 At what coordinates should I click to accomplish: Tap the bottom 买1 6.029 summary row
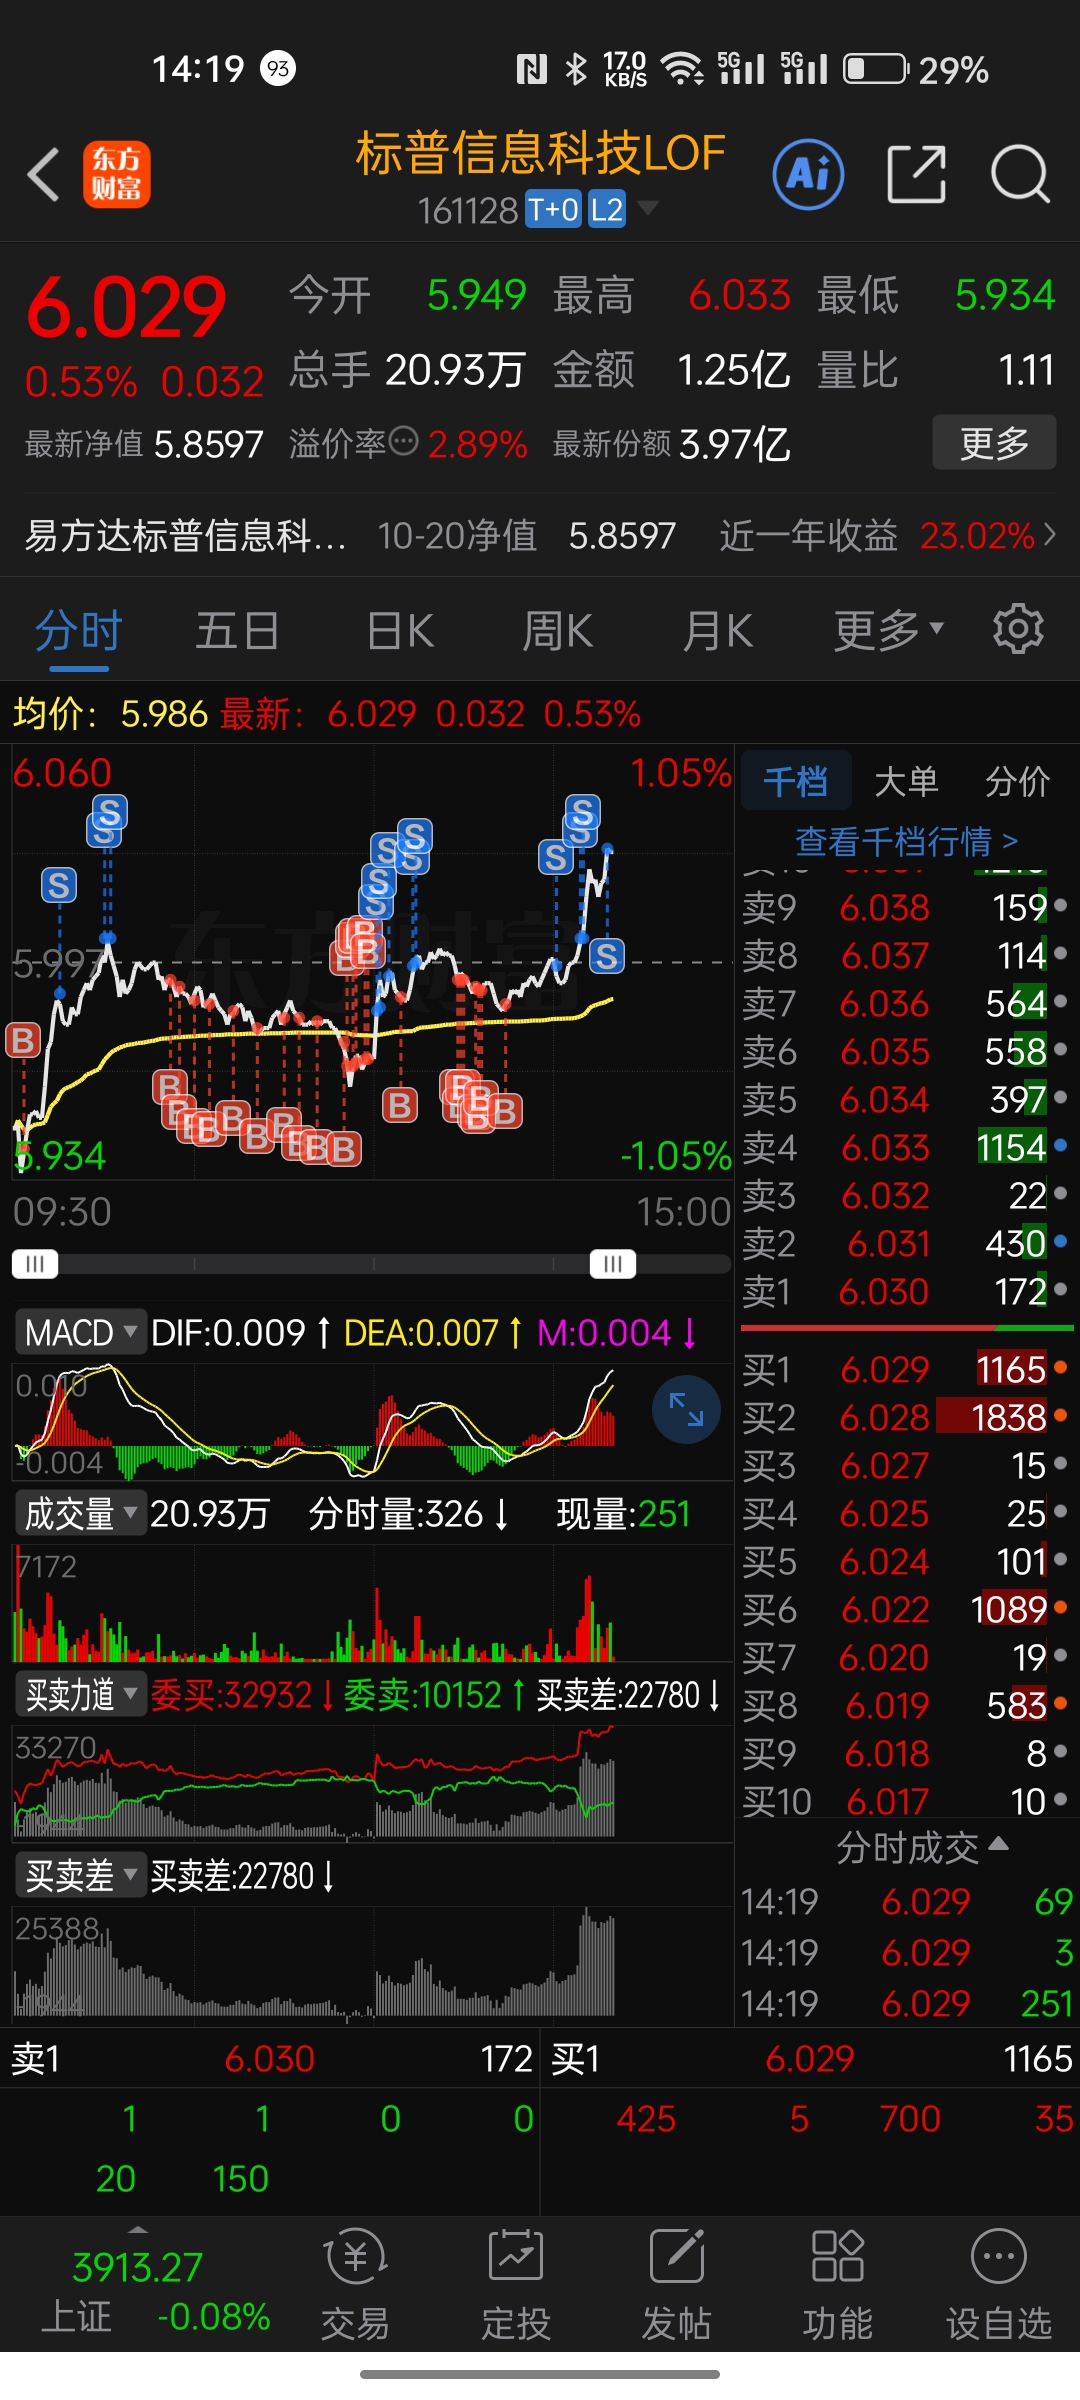pos(811,2058)
